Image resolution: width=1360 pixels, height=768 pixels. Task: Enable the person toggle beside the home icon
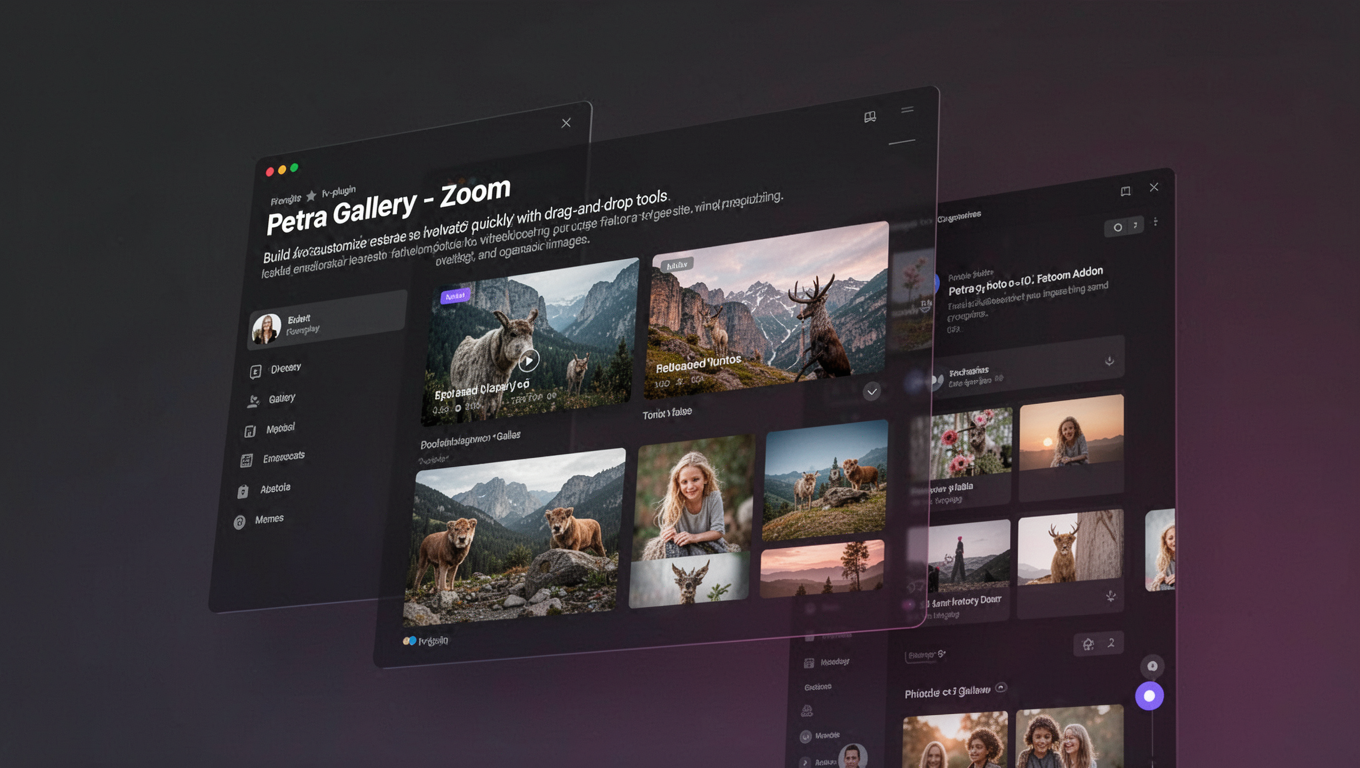(1111, 641)
